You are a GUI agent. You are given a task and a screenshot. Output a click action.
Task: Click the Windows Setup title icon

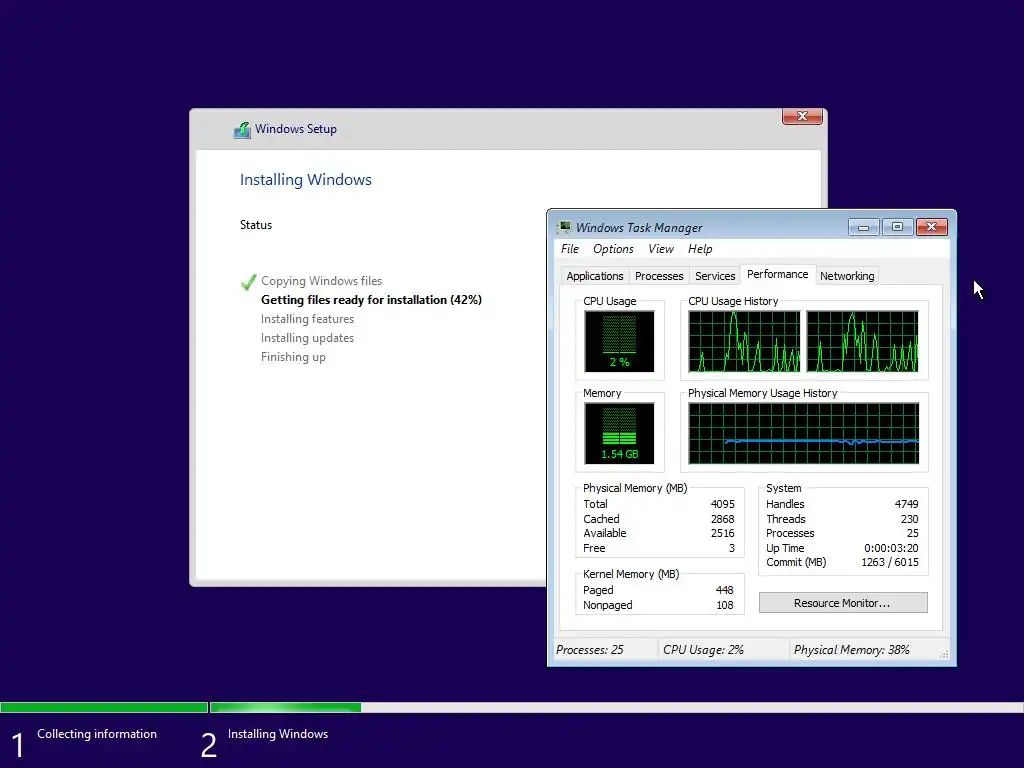pyautogui.click(x=242, y=129)
